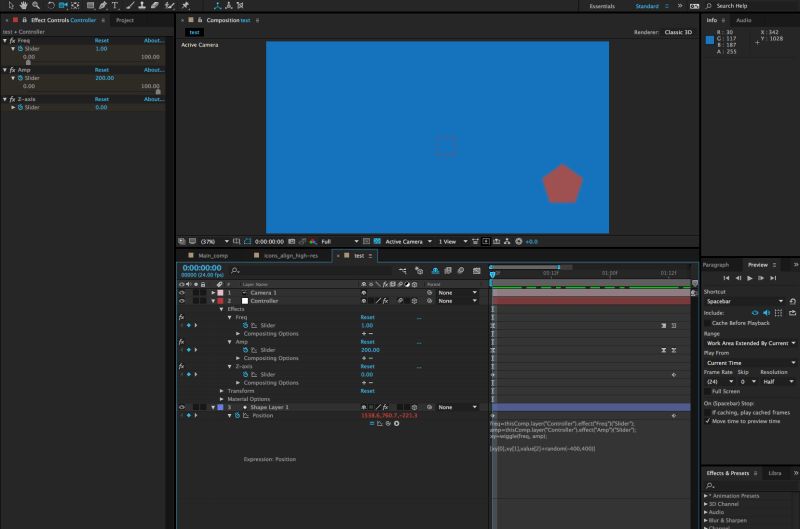Select the Pen tool
Viewport: 800px width, 529px height.
pos(103,5)
